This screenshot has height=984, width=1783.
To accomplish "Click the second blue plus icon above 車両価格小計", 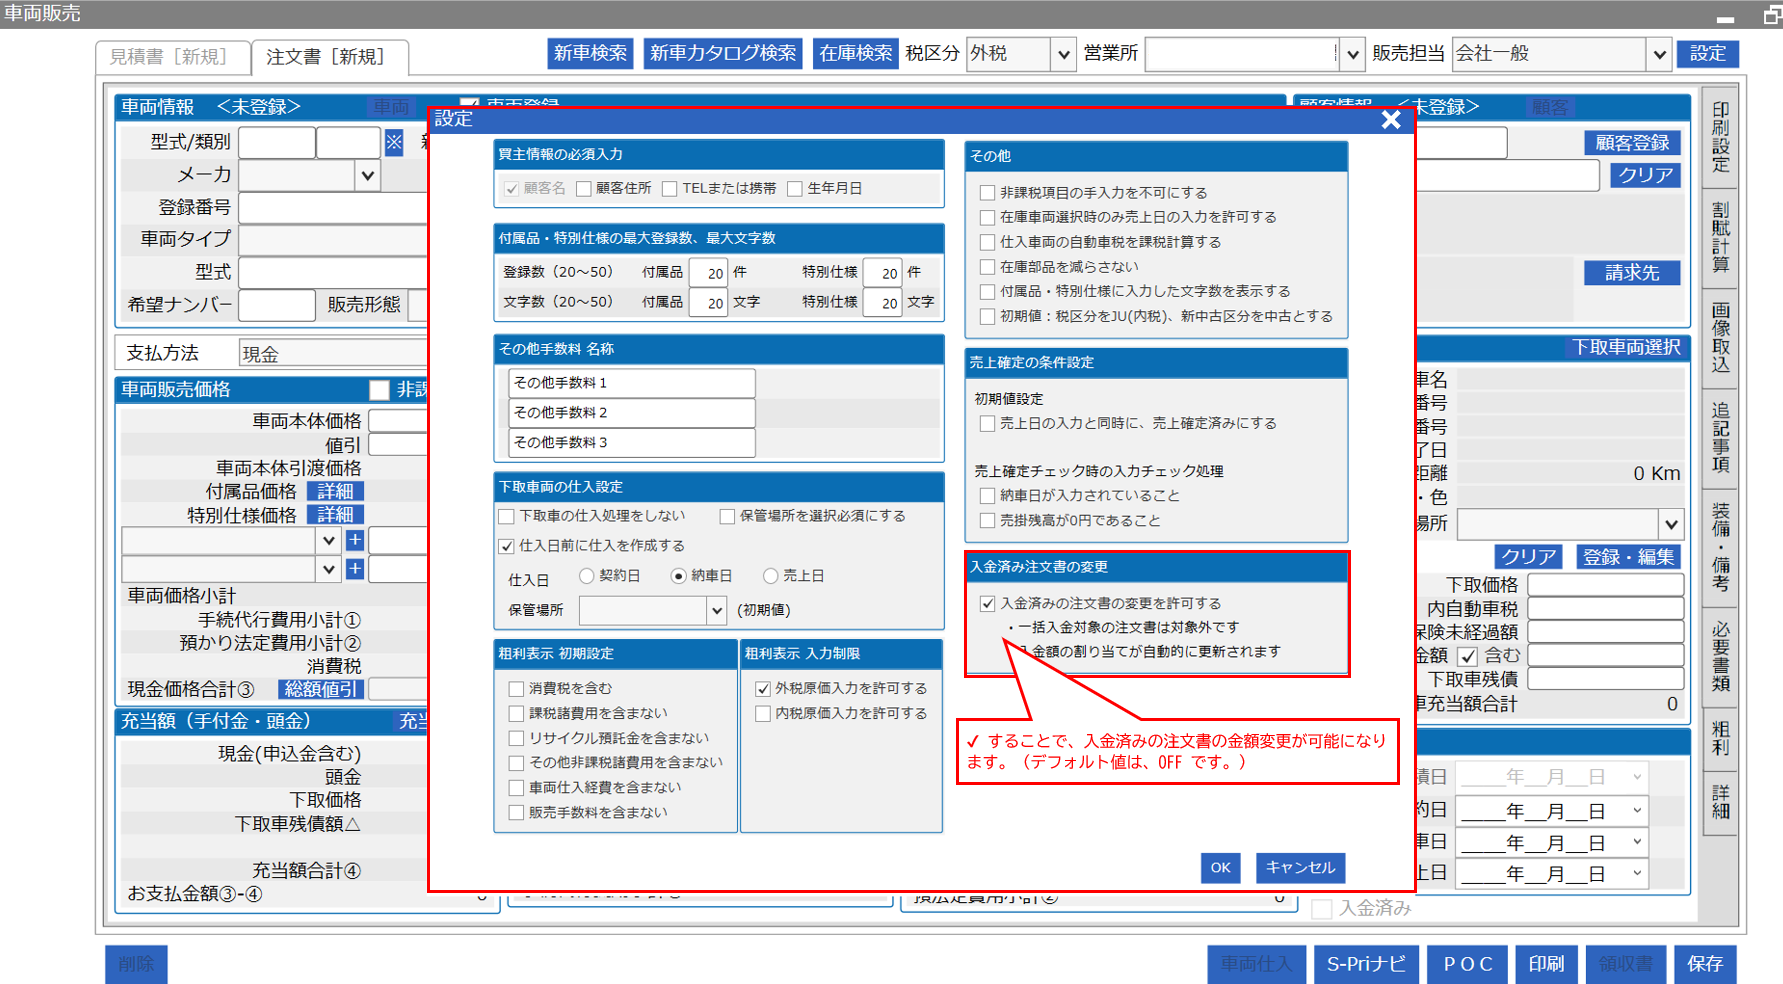I will (x=354, y=569).
